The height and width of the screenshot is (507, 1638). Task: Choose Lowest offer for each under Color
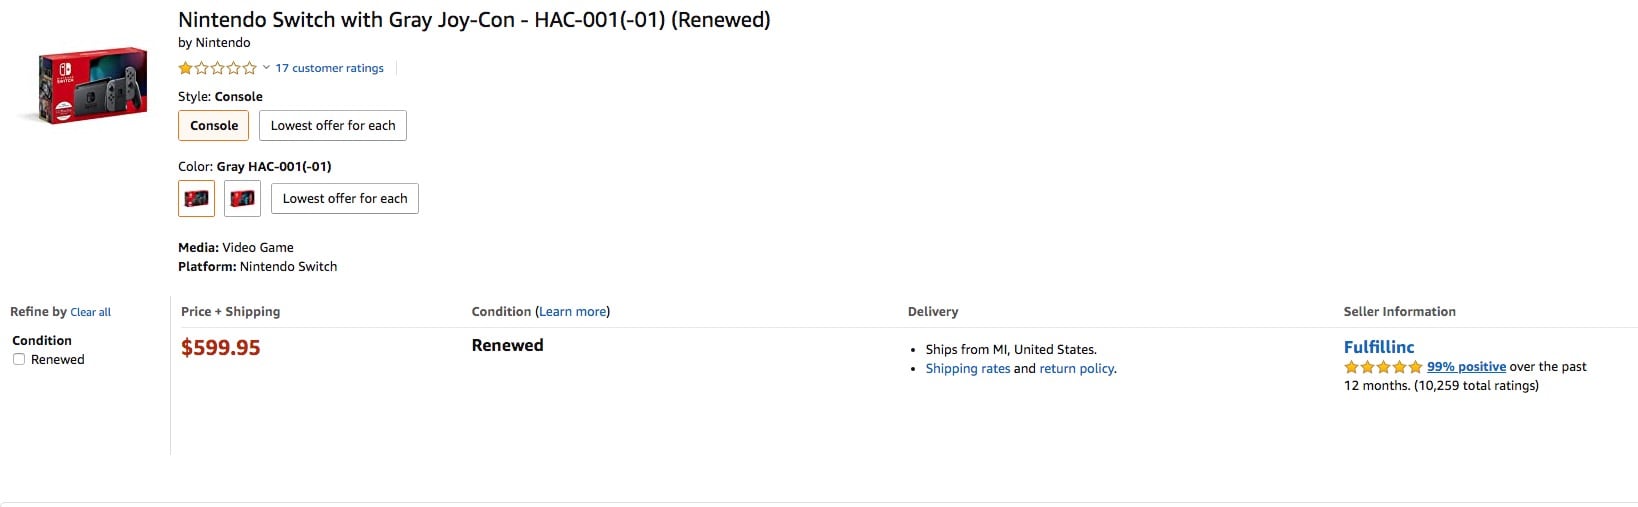[x=345, y=199]
